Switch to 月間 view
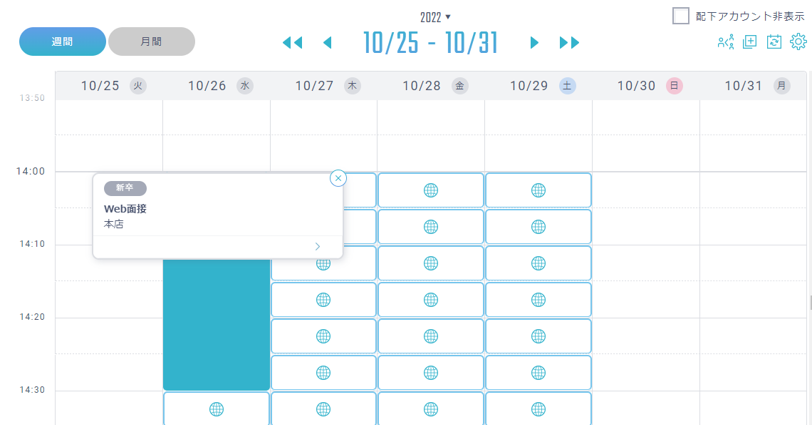Image resolution: width=812 pixels, height=425 pixels. [x=151, y=41]
